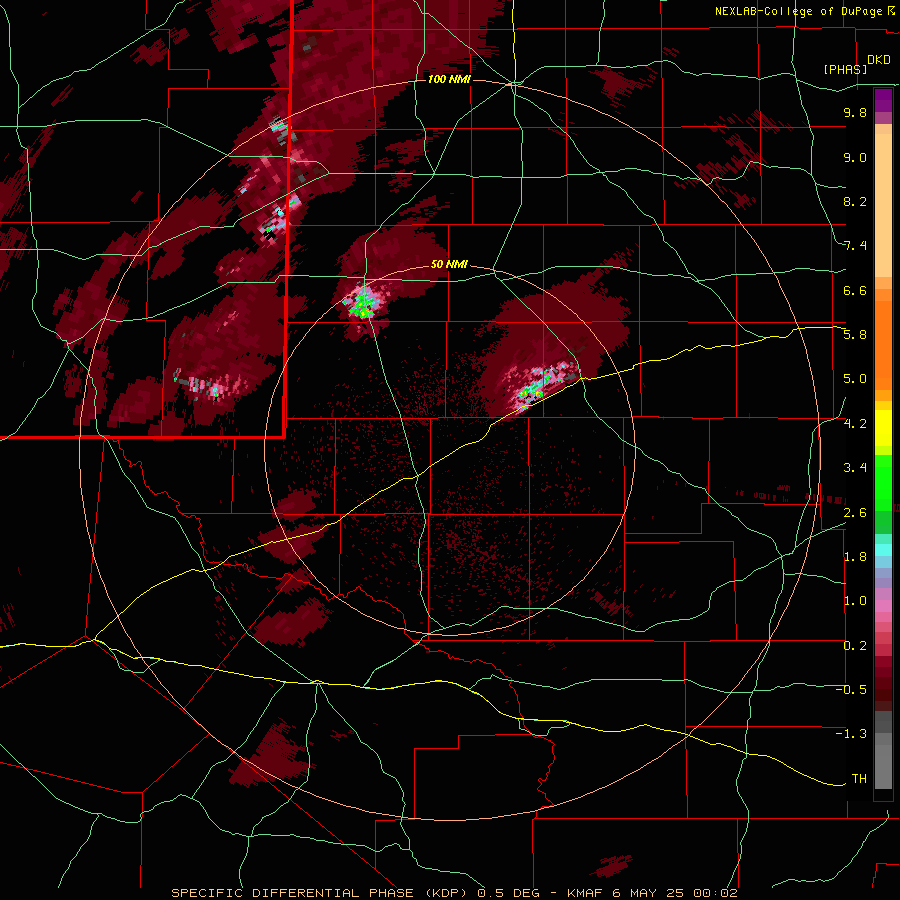Click the 1.8 scale value
The height and width of the screenshot is (900, 900).
855,557
